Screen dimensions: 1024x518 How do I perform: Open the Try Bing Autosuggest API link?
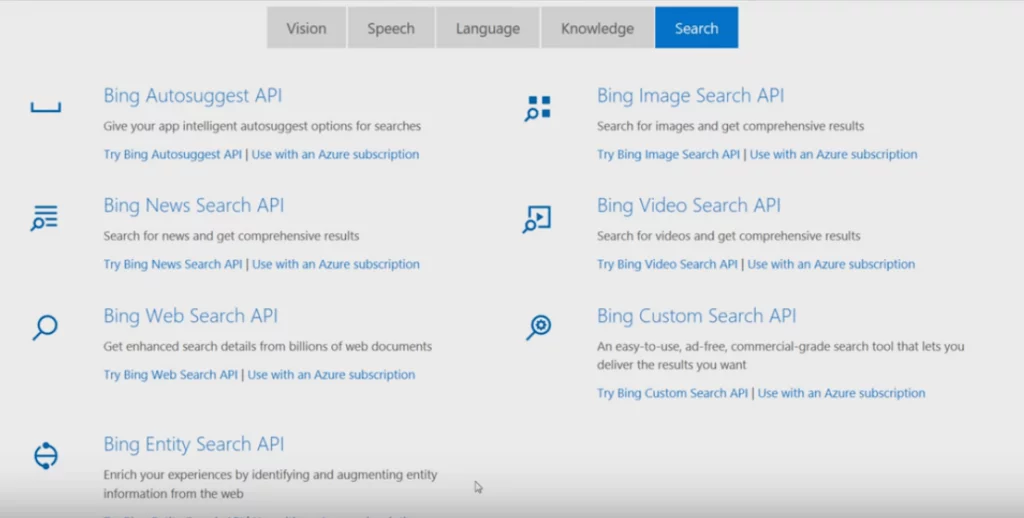pyautogui.click(x=172, y=155)
